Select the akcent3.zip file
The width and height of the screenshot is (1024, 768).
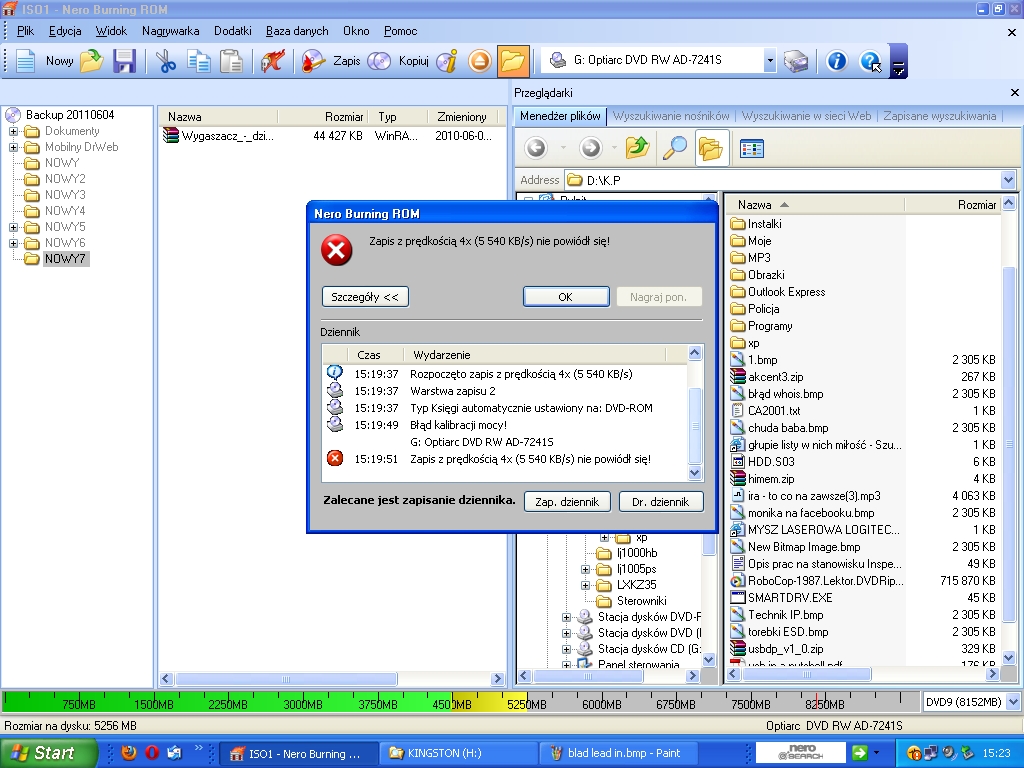776,377
